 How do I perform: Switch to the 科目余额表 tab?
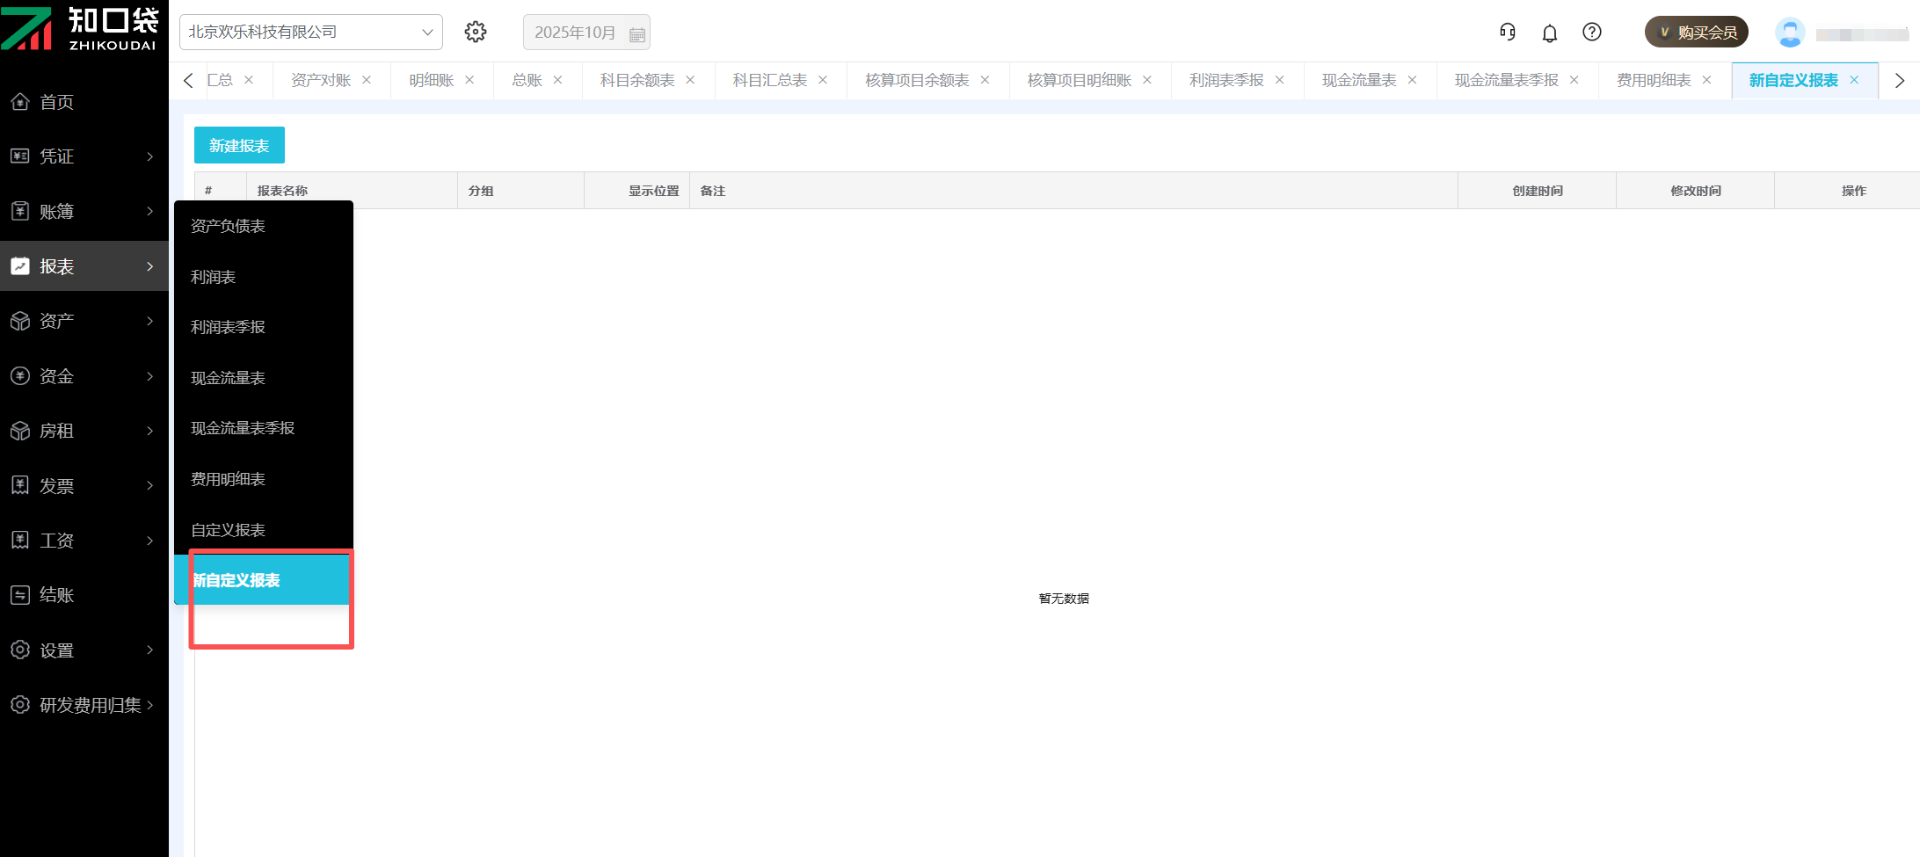[x=637, y=80]
